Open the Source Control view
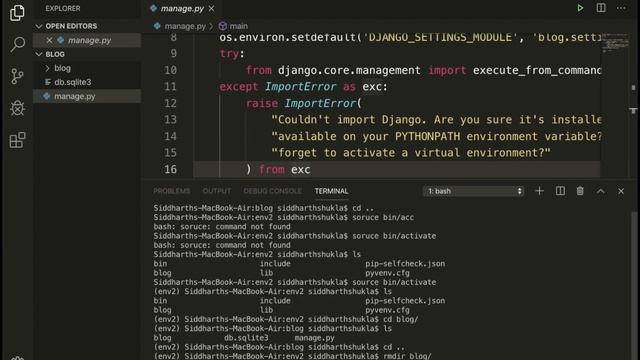Screen dimensions: 640x360 17,76
